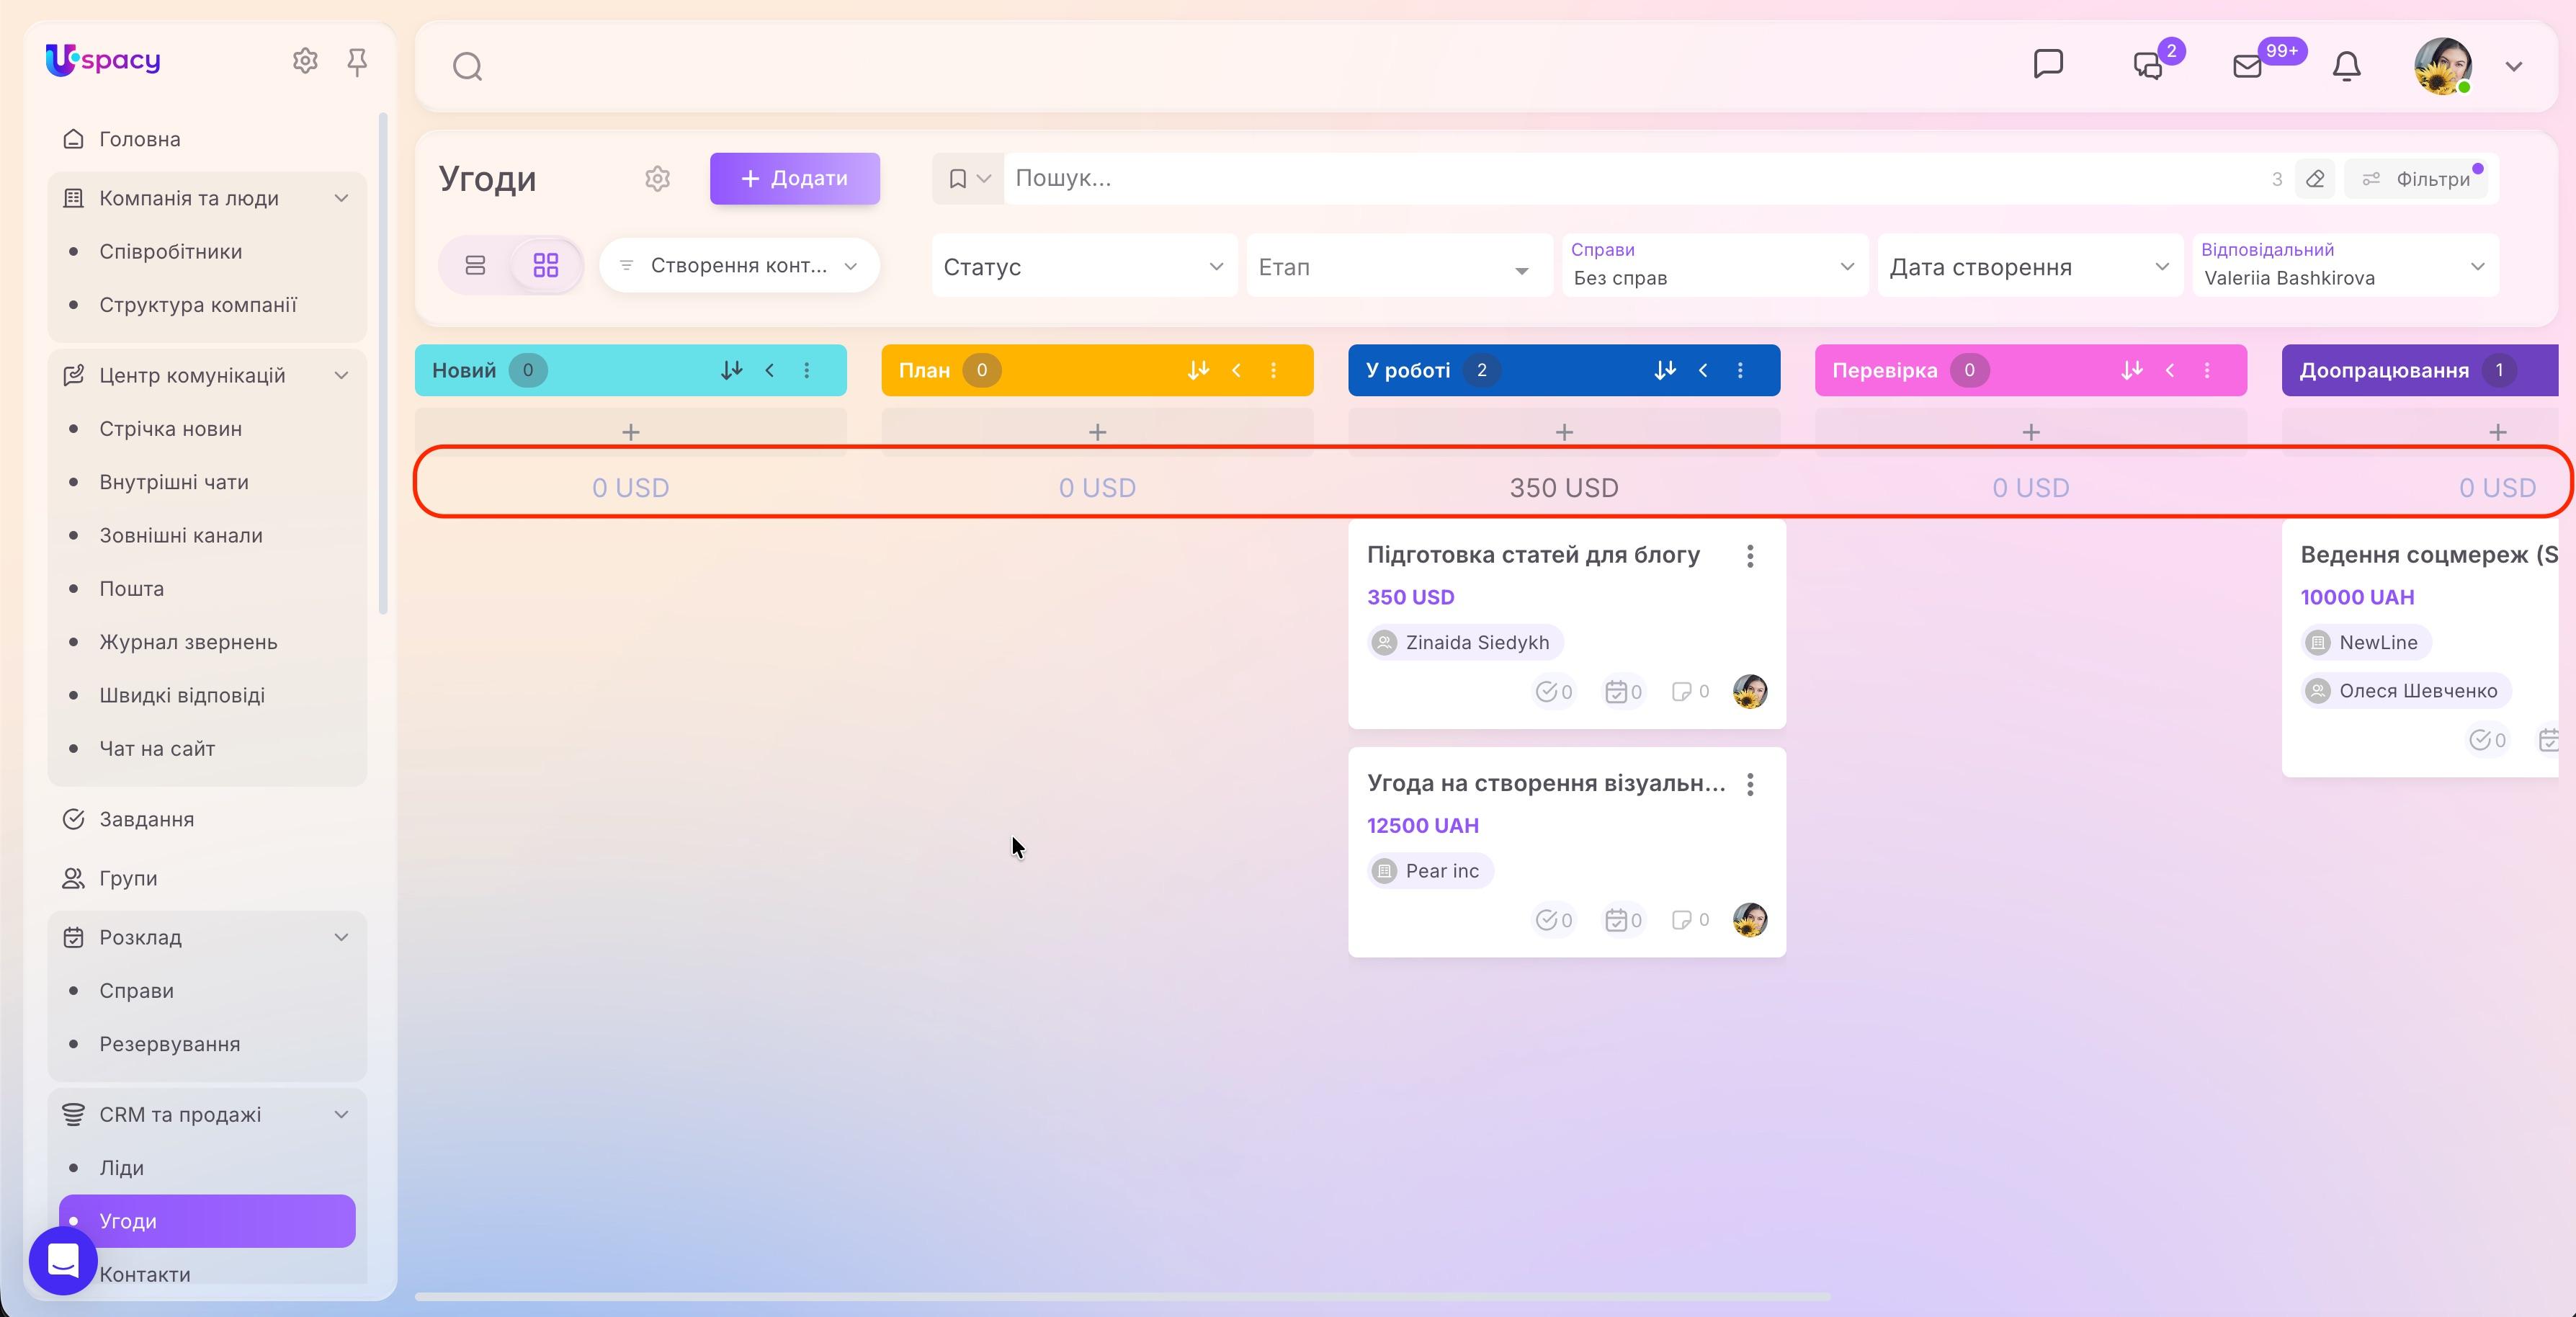Viewport: 2576px width, 1317px height.
Task: Click the Додати button
Action: tap(795, 179)
